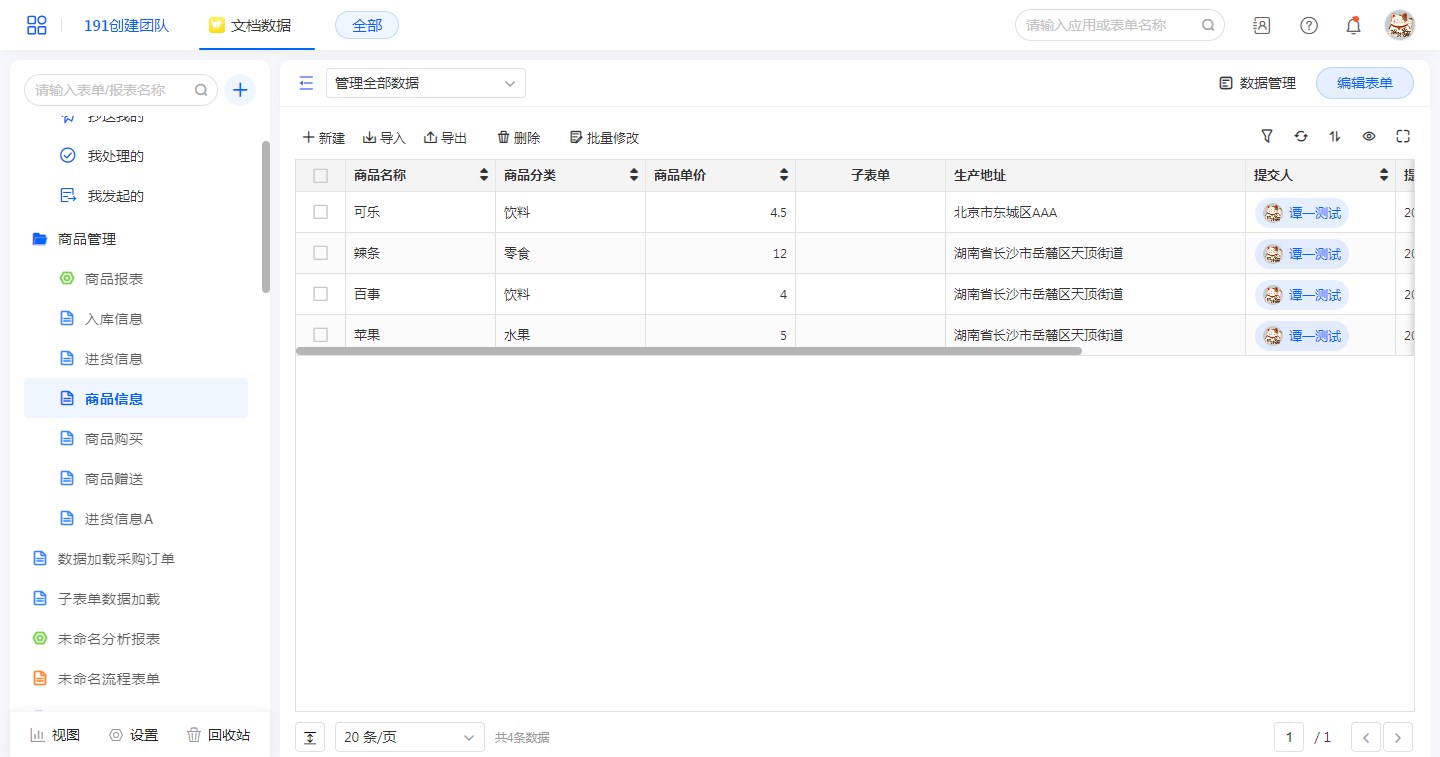This screenshot has height=757, width=1440.
Task: Open the sort order icon
Action: pos(1335,137)
